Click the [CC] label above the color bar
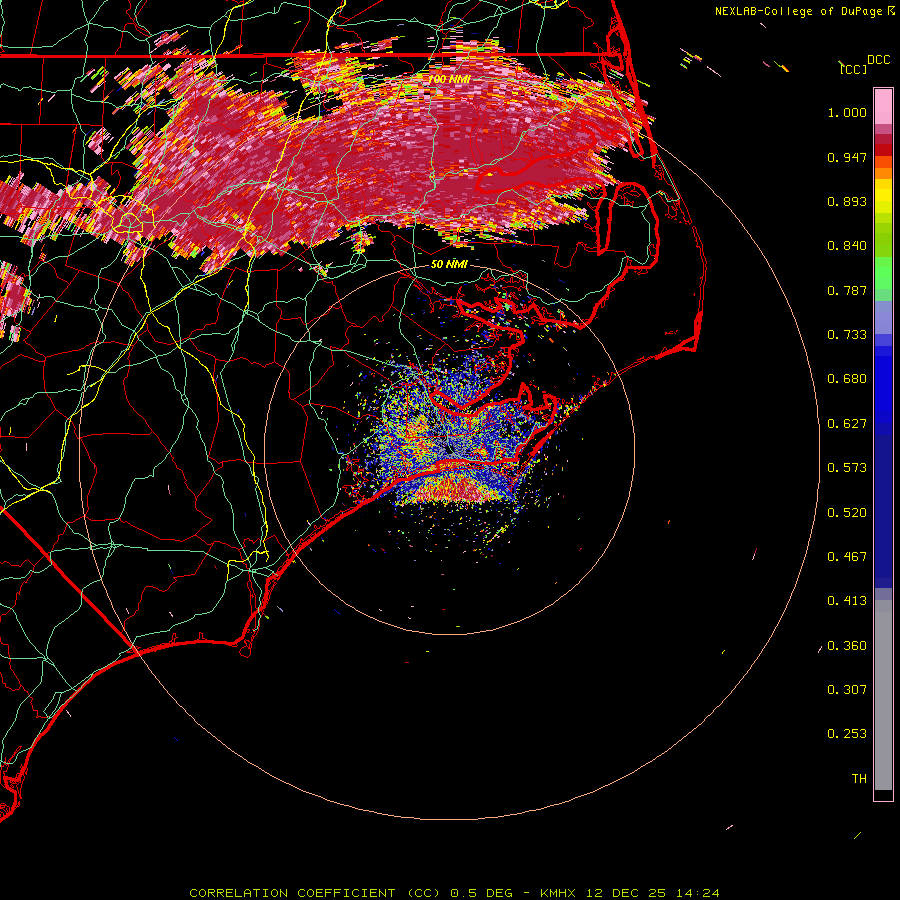This screenshot has height=900, width=900. [x=853, y=69]
